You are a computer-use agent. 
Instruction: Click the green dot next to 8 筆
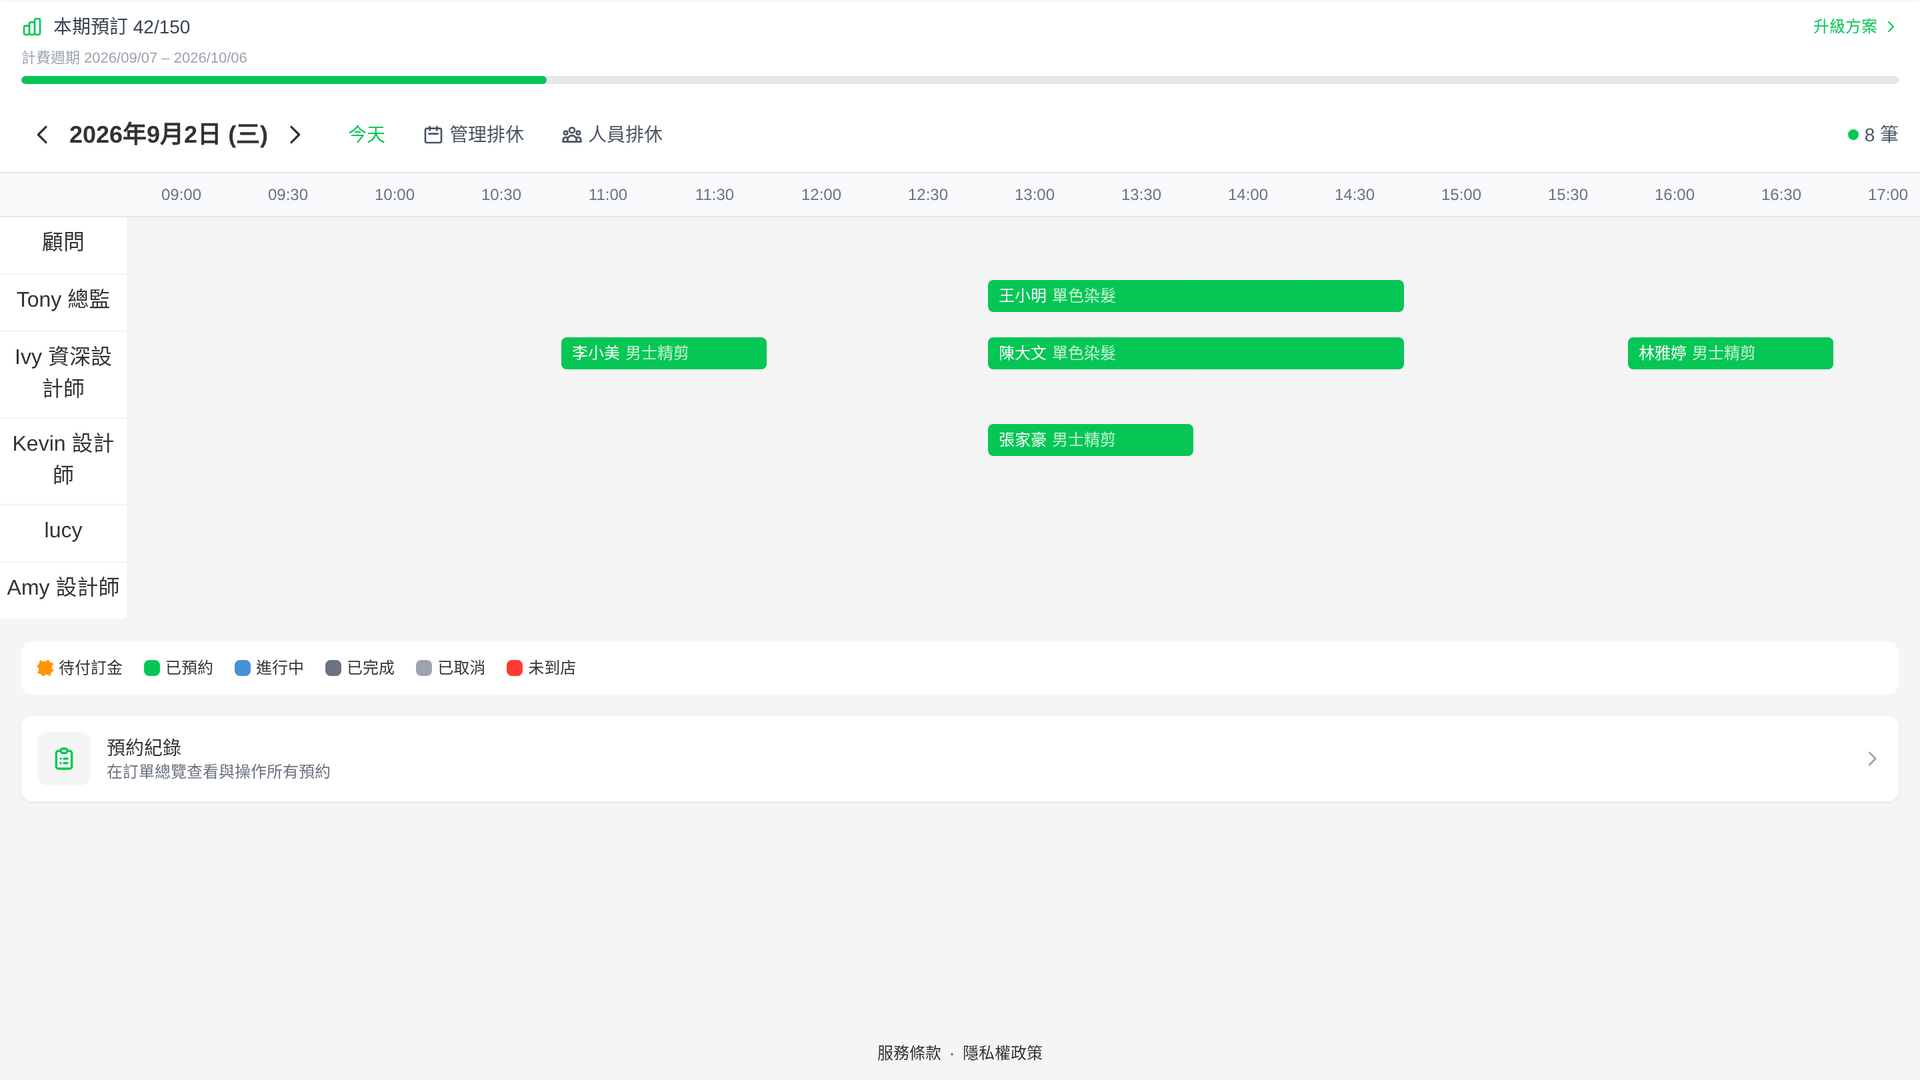1853,135
